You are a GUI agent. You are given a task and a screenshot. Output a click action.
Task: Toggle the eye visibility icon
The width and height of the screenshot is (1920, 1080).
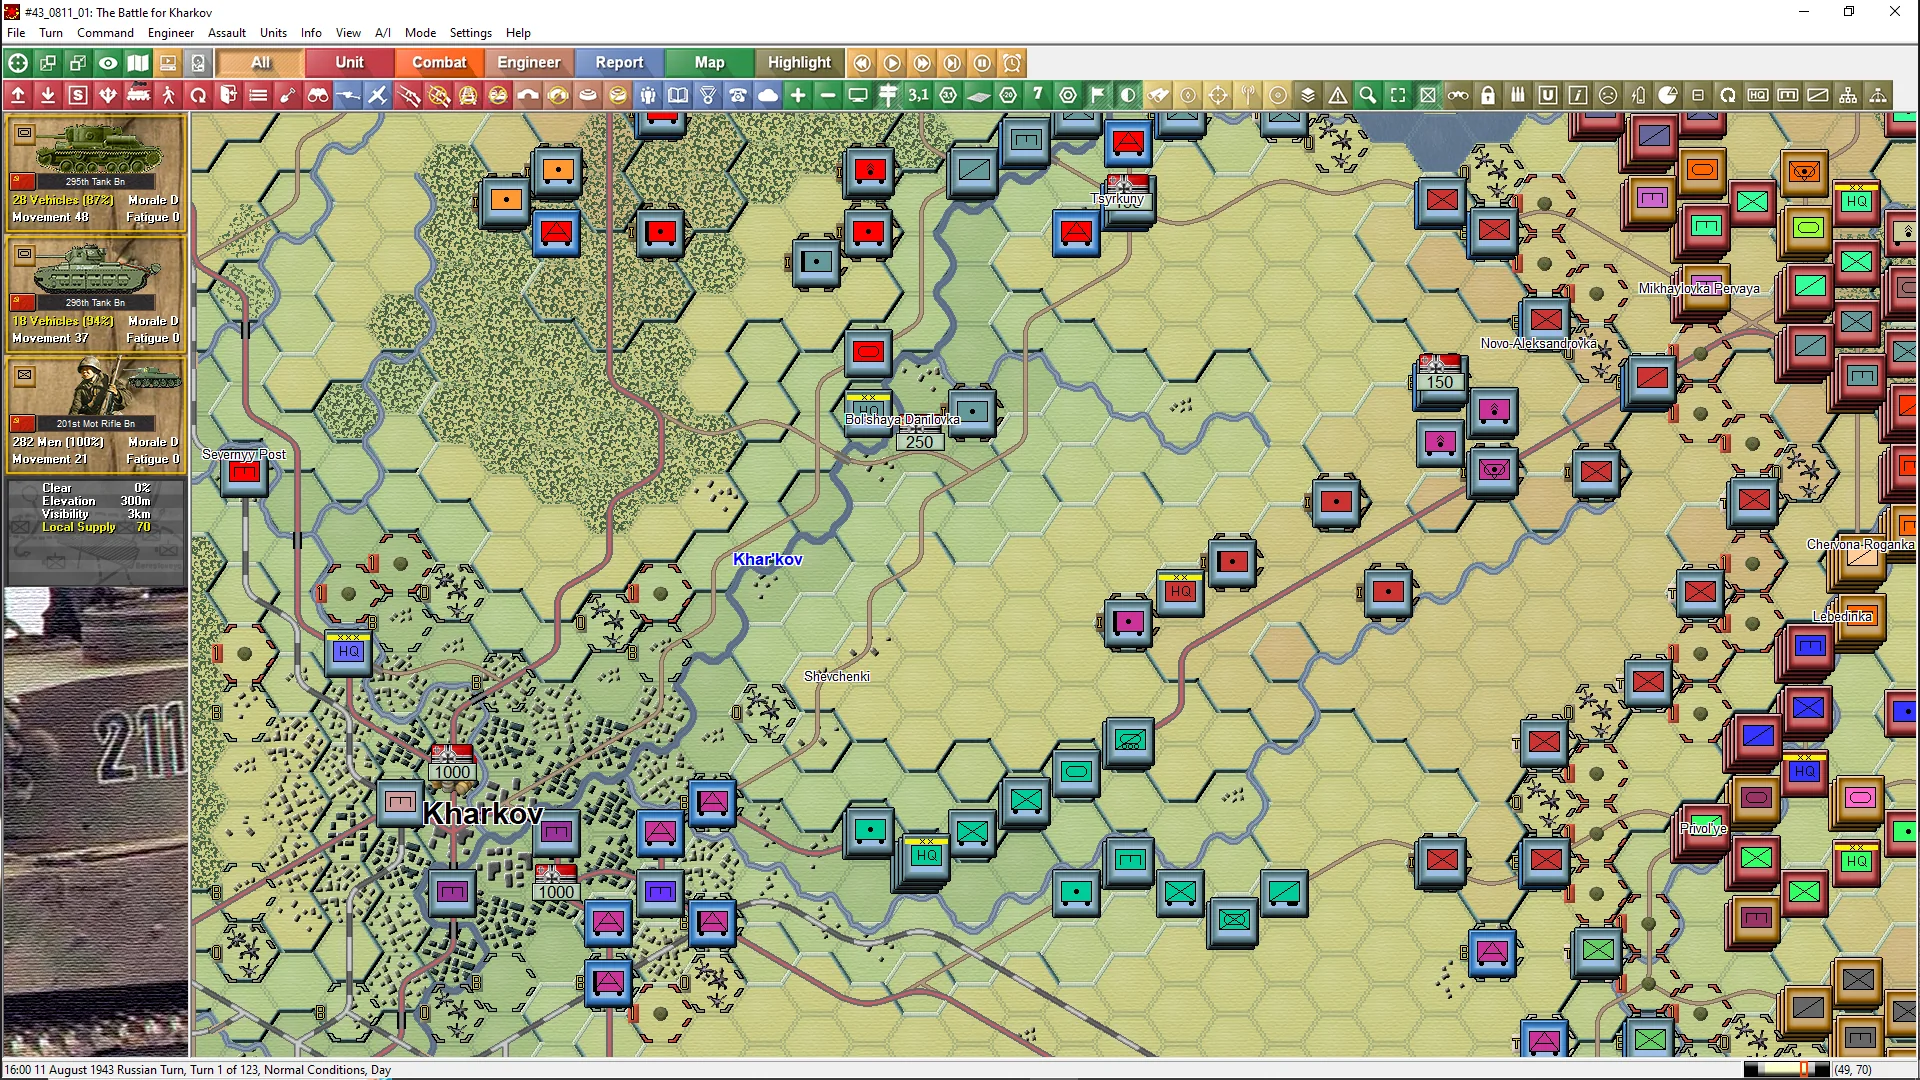[108, 63]
